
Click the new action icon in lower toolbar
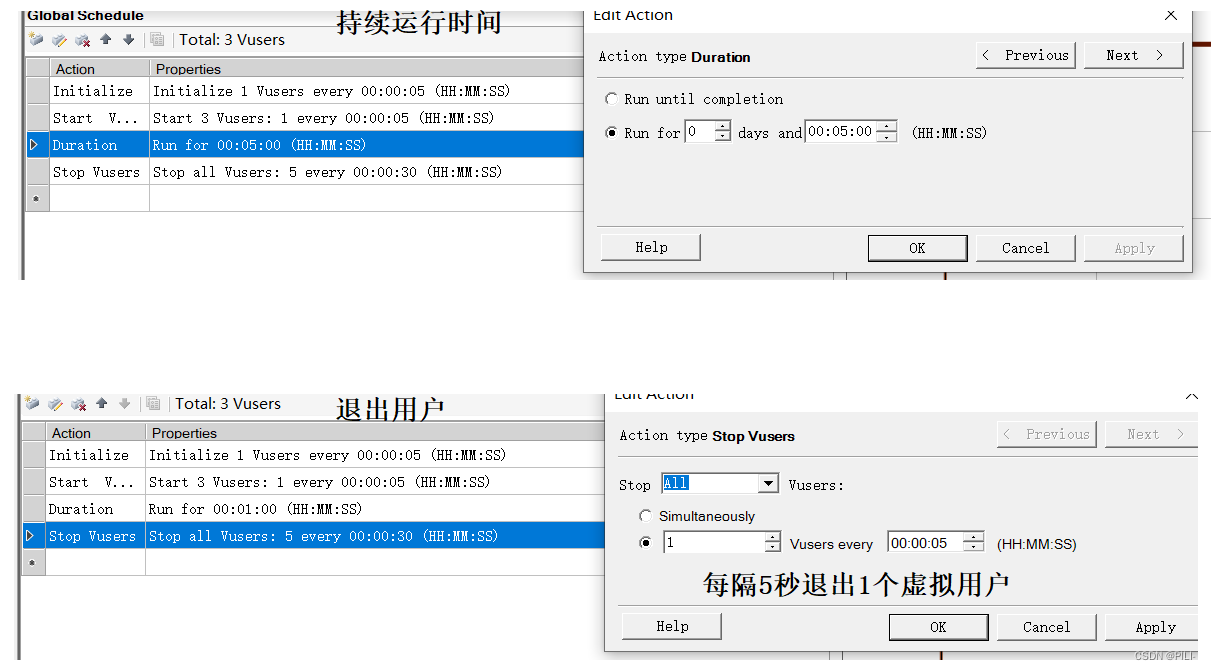33,404
